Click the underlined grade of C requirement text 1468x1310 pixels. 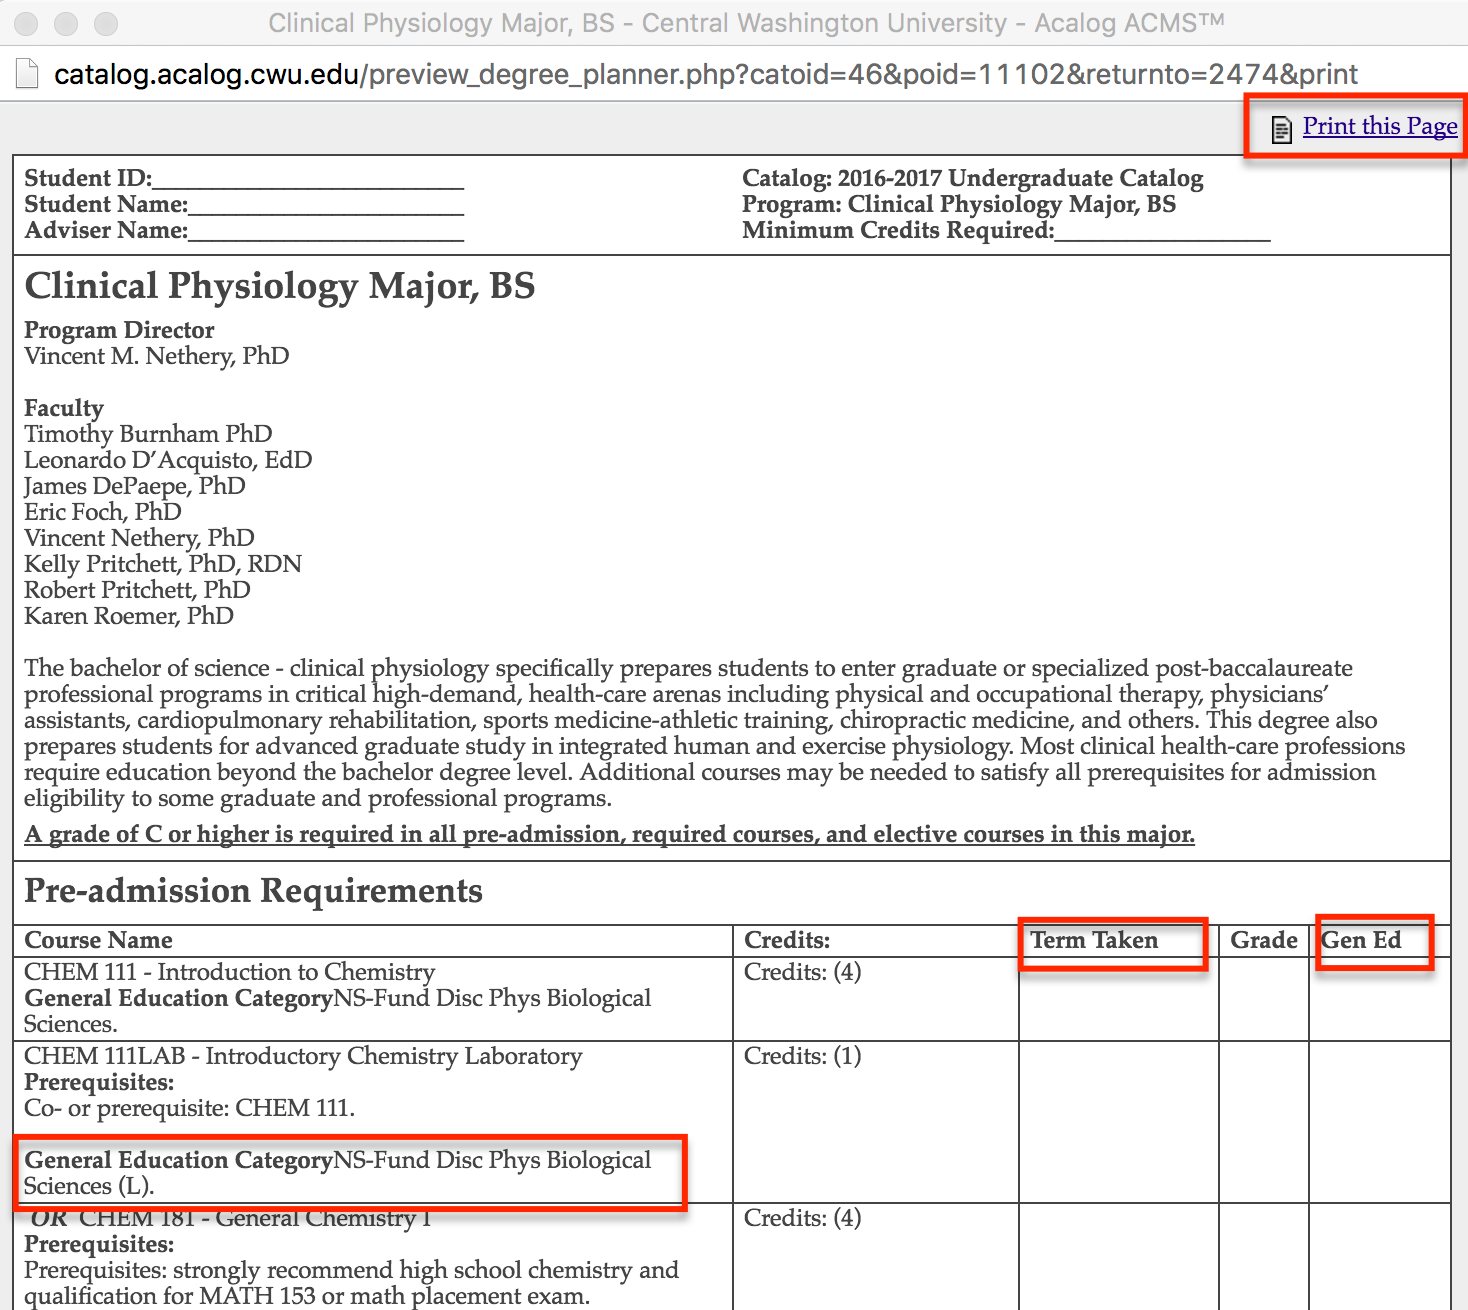(x=609, y=834)
